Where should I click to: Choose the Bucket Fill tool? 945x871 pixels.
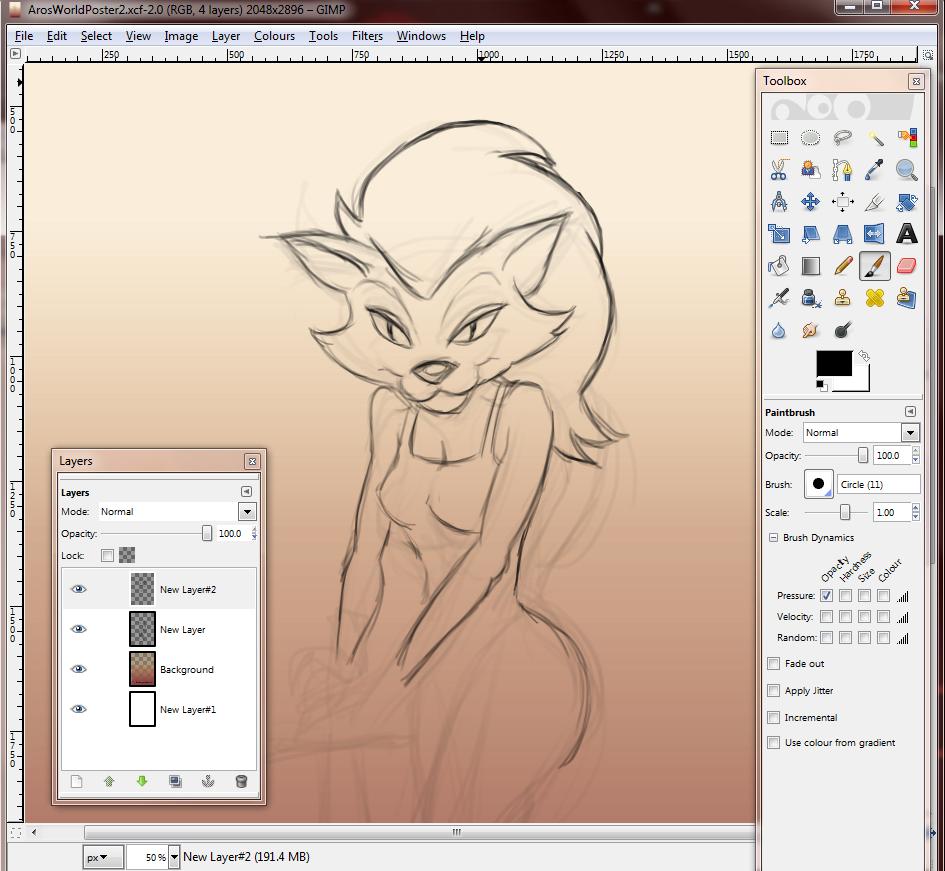coord(779,266)
